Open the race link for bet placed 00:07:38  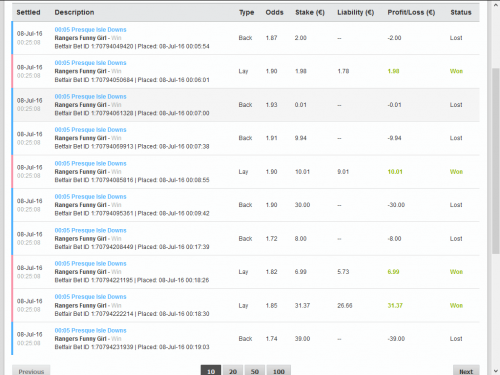click(x=90, y=130)
